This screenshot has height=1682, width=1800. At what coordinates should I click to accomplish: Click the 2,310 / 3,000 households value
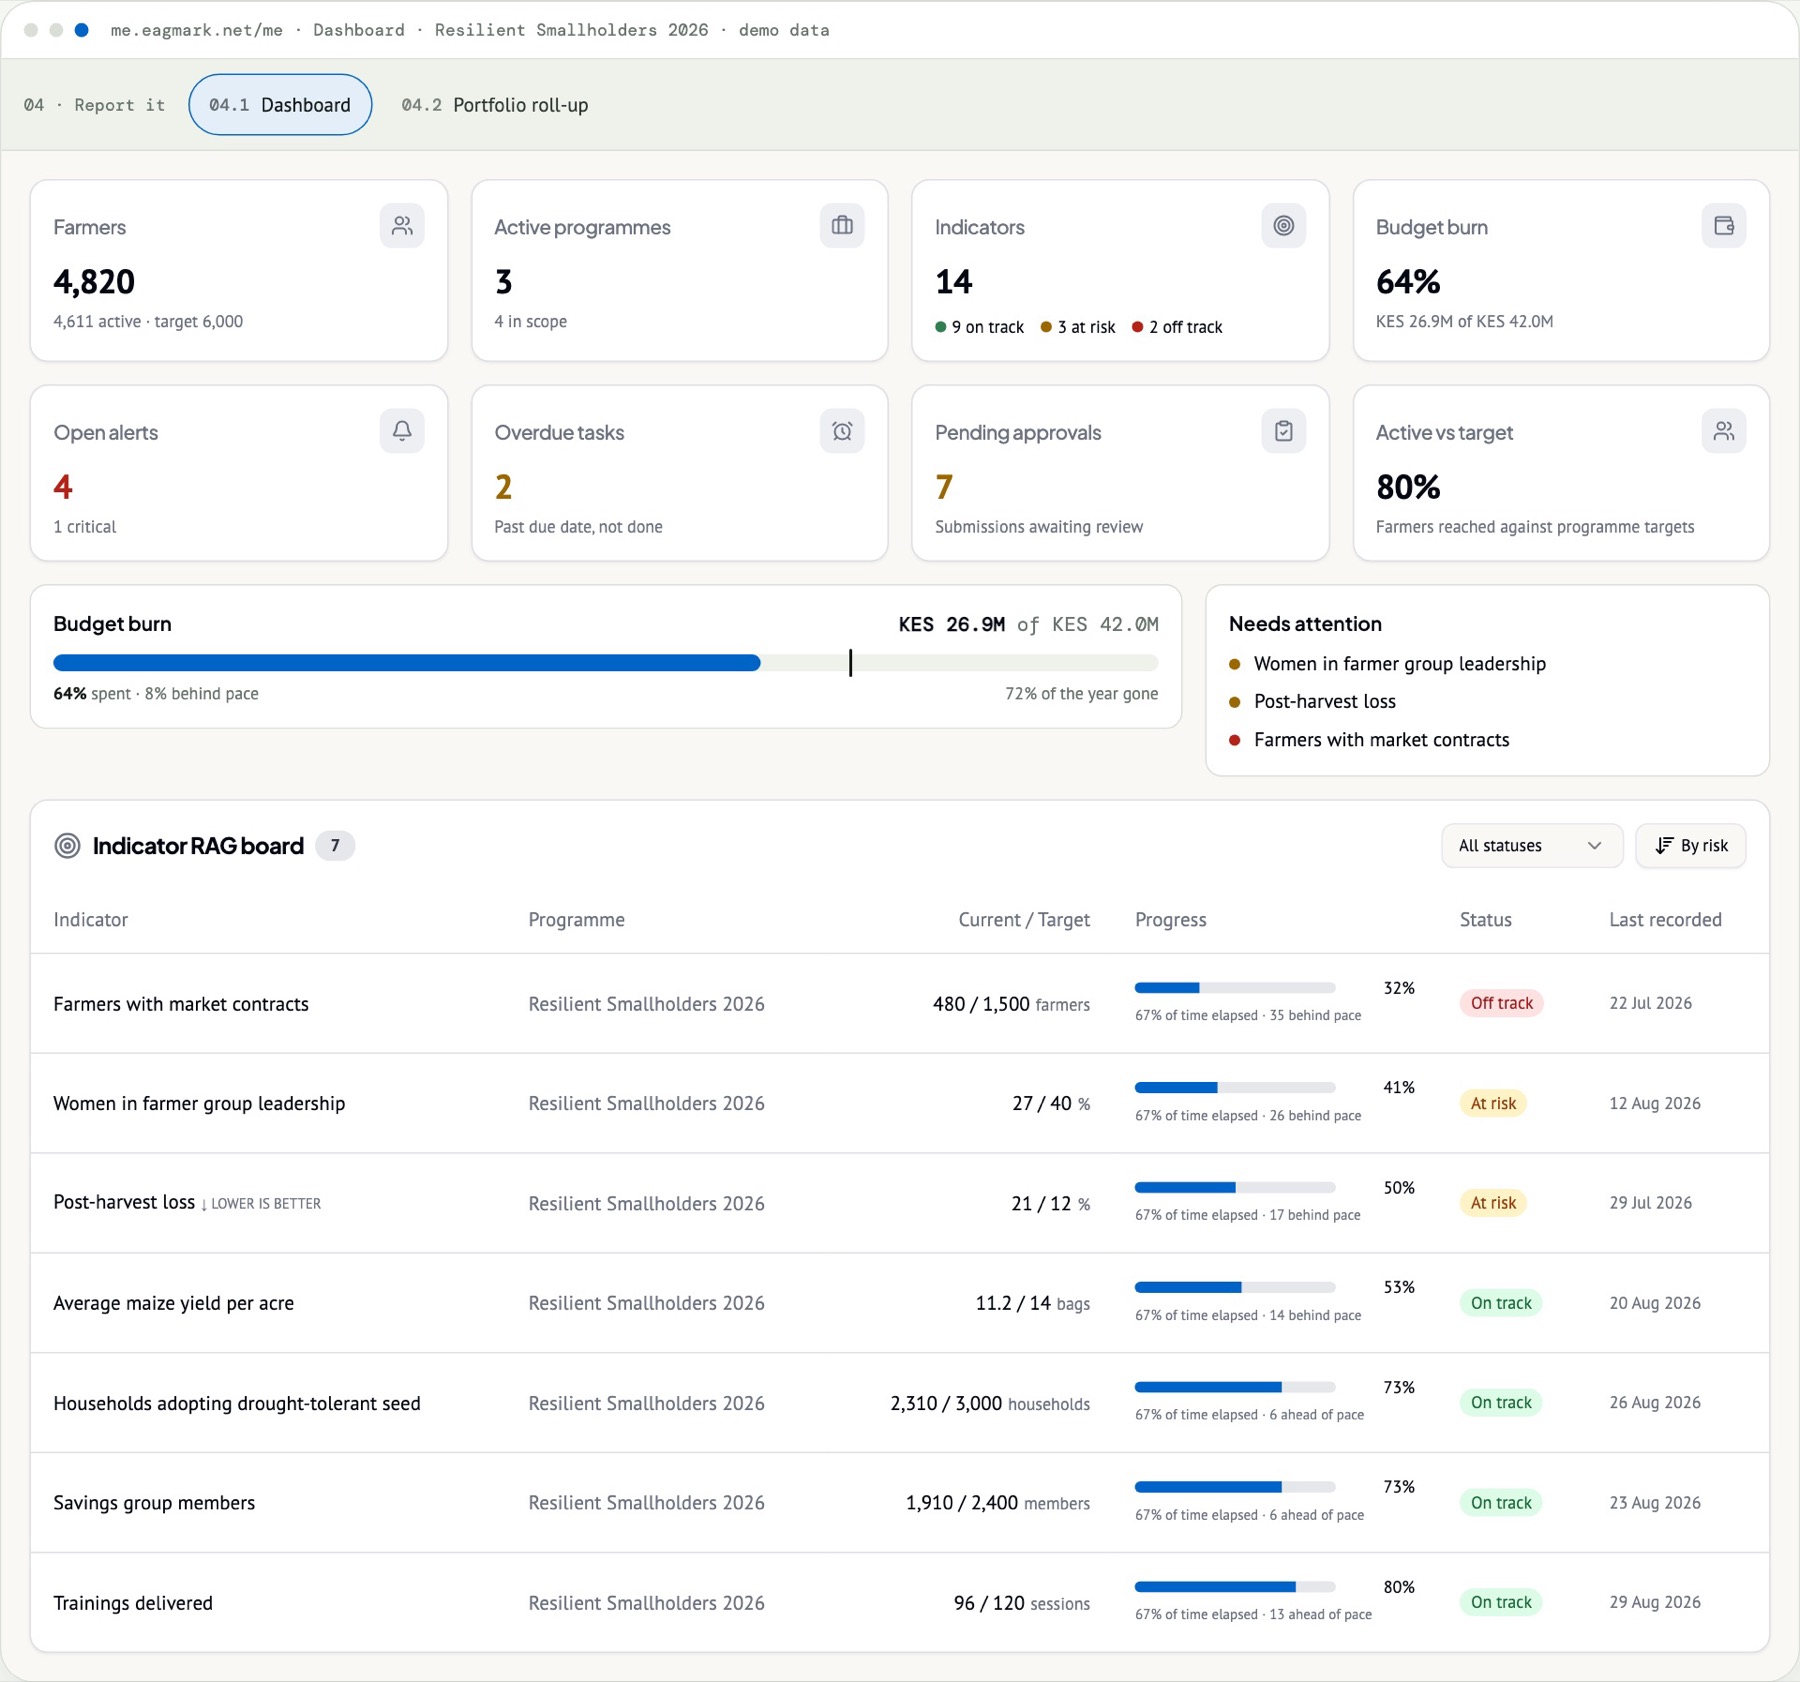[990, 1403]
